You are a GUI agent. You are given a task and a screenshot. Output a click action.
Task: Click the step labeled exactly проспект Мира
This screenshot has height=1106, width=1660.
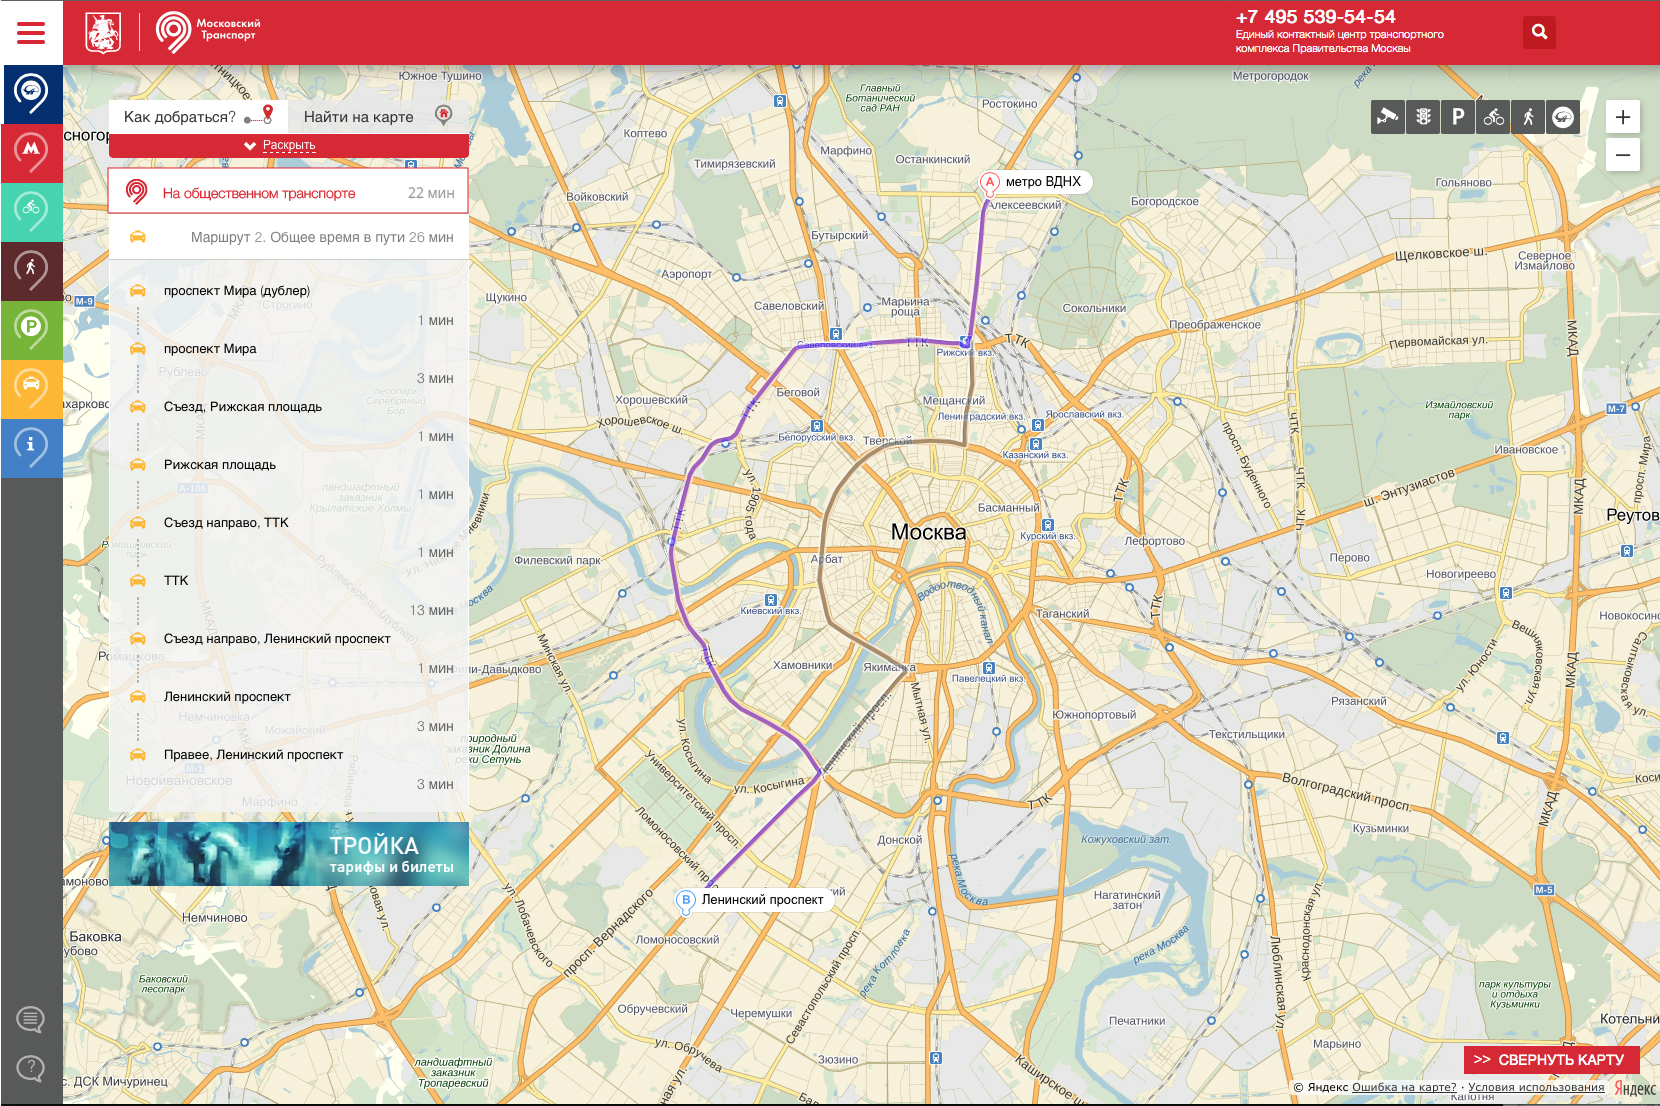[x=210, y=349]
